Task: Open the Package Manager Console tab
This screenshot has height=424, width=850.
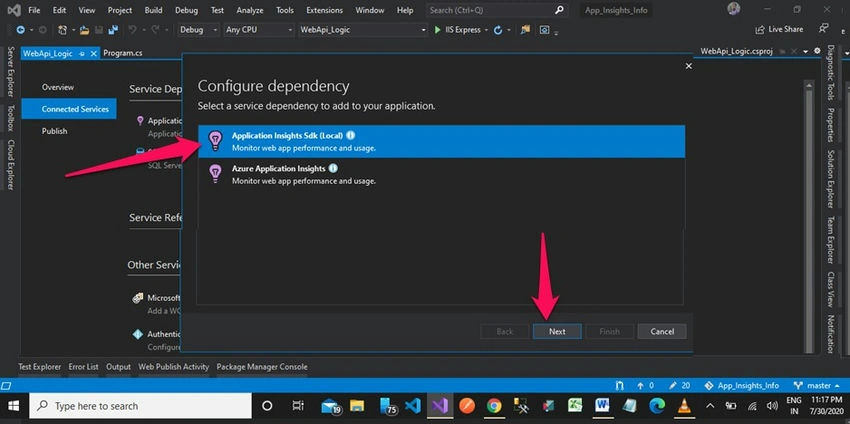Action: (262, 367)
